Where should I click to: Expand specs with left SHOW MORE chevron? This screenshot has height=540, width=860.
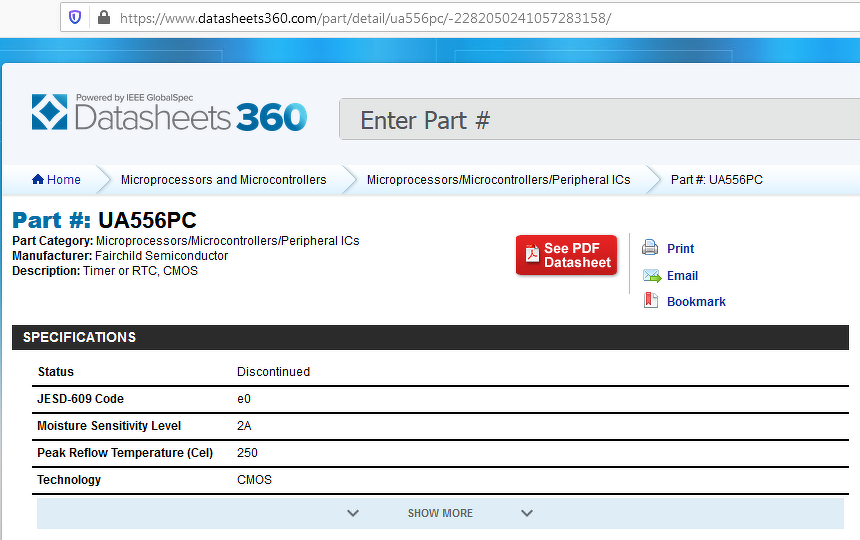[x=353, y=513]
